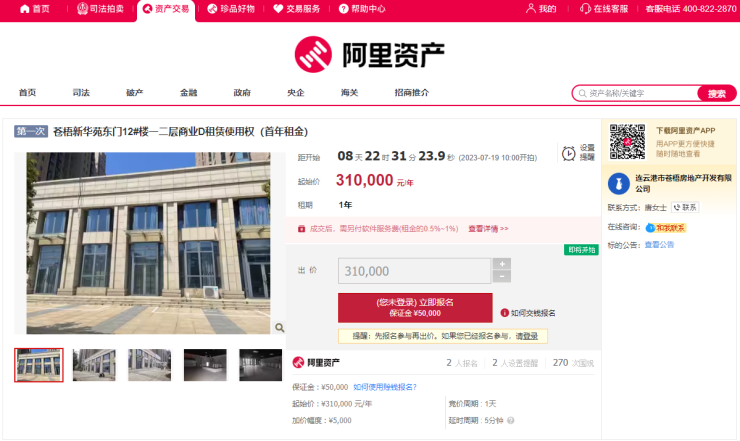Open 如何使用除钱报名 help link
The image size is (740, 441).
point(385,387)
